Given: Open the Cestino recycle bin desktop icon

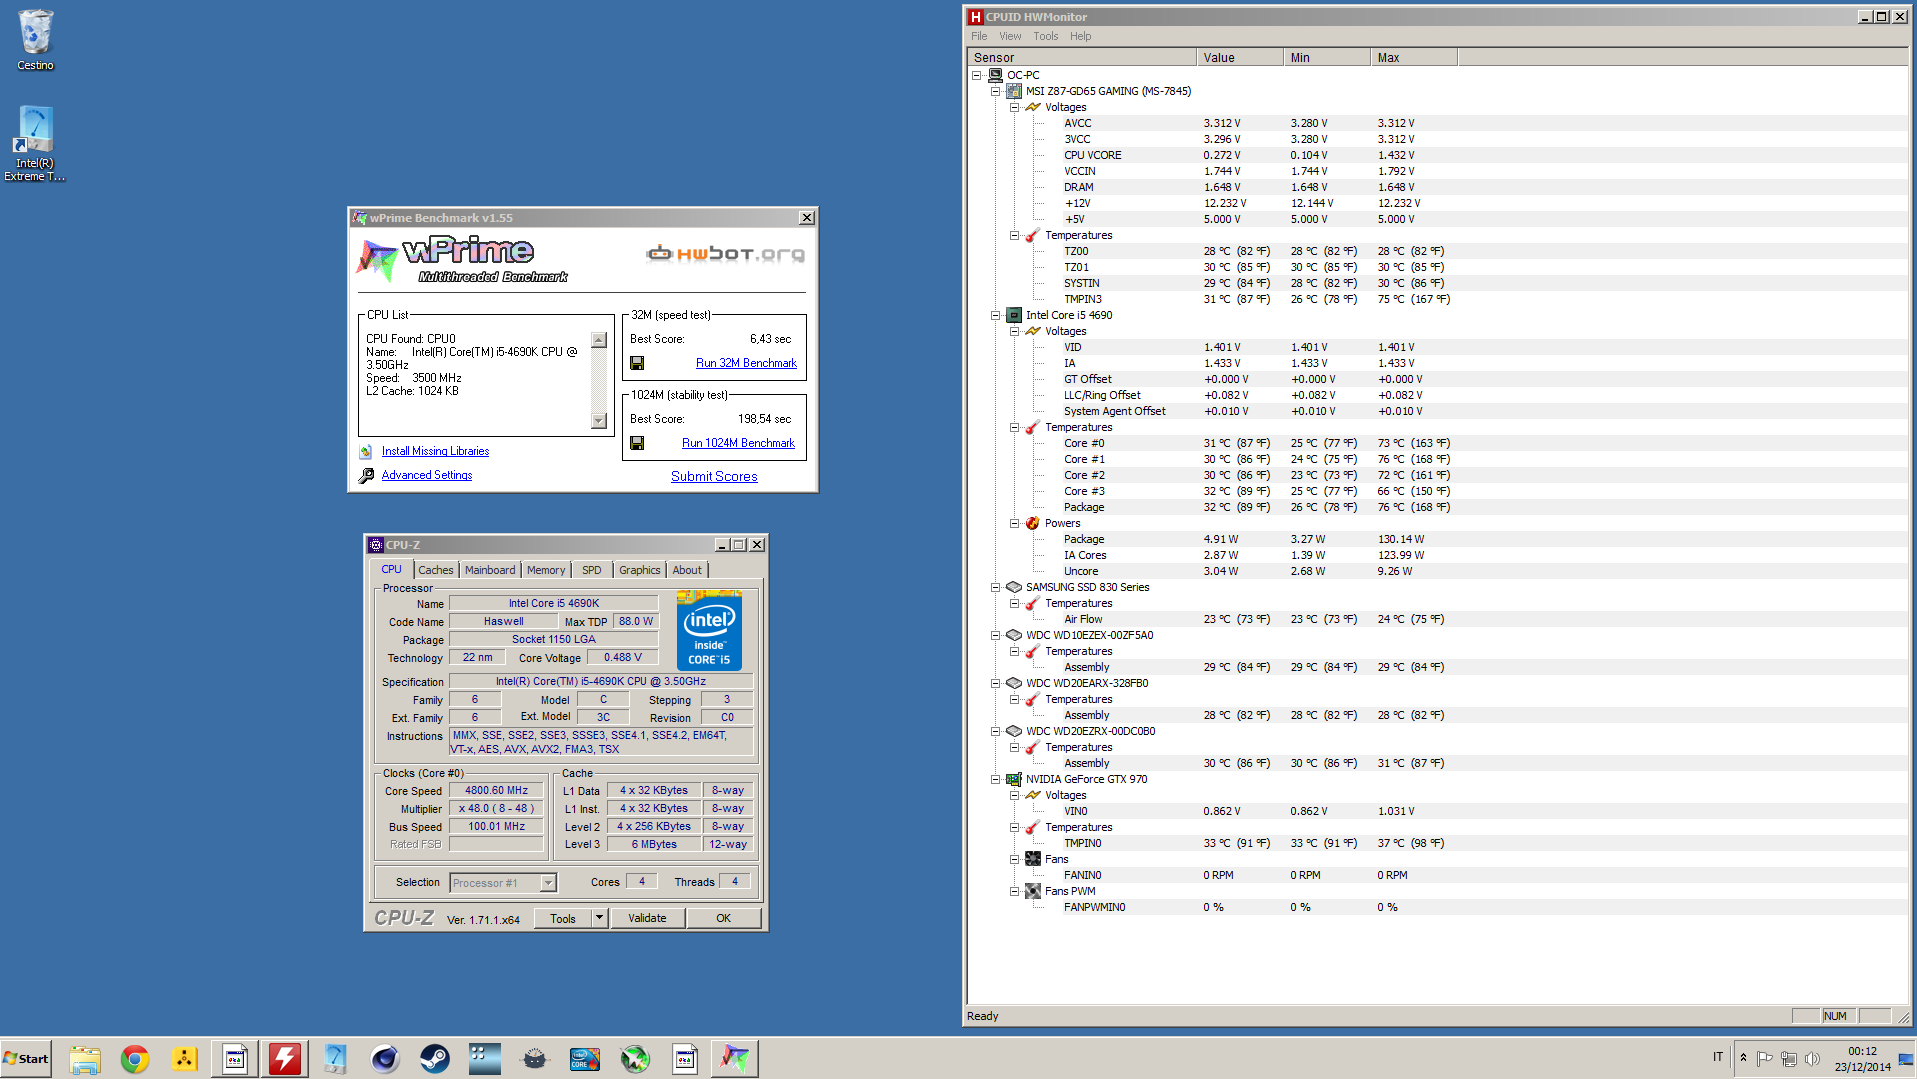Looking at the screenshot, I should click(x=35, y=40).
